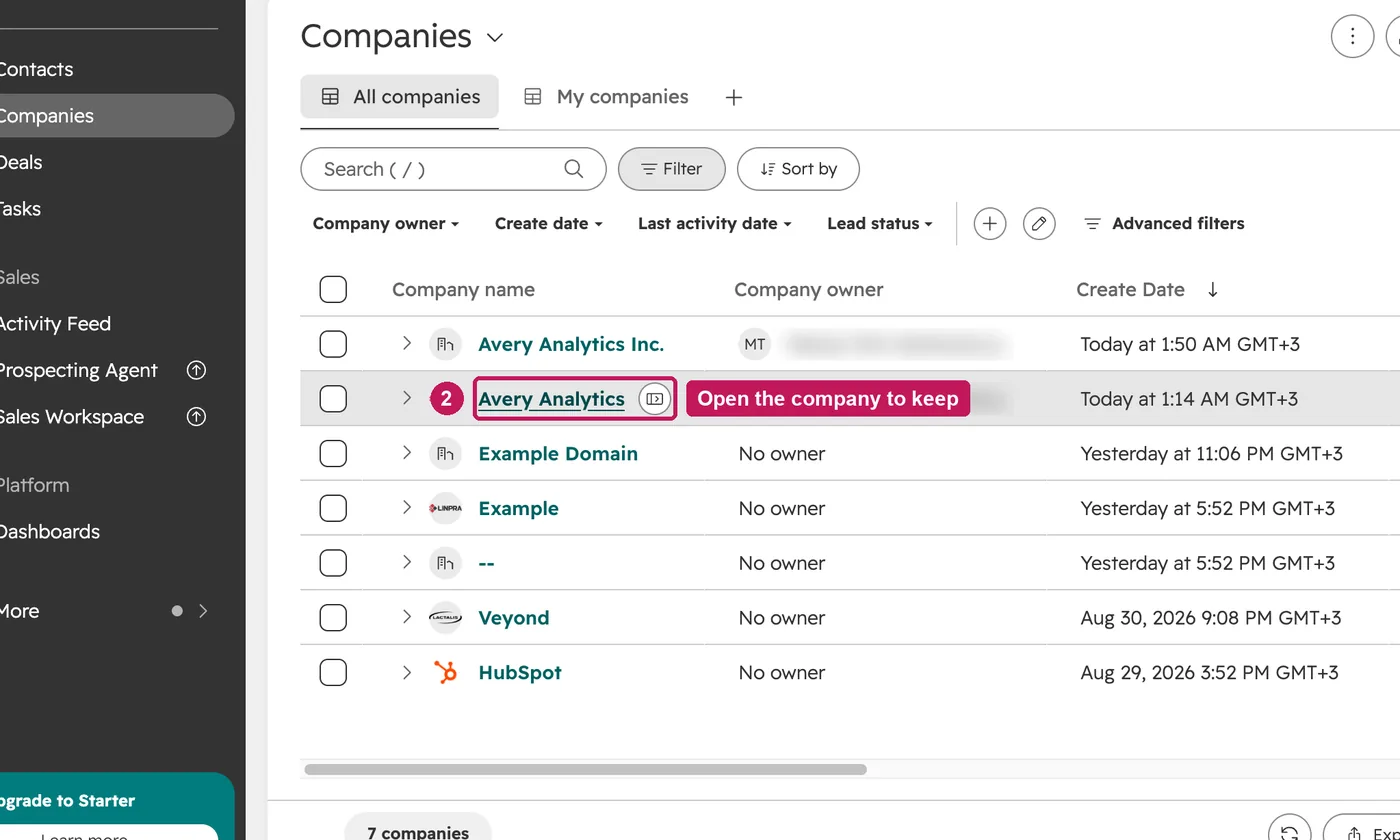Expand the HubSpot row chevron

[x=407, y=673]
